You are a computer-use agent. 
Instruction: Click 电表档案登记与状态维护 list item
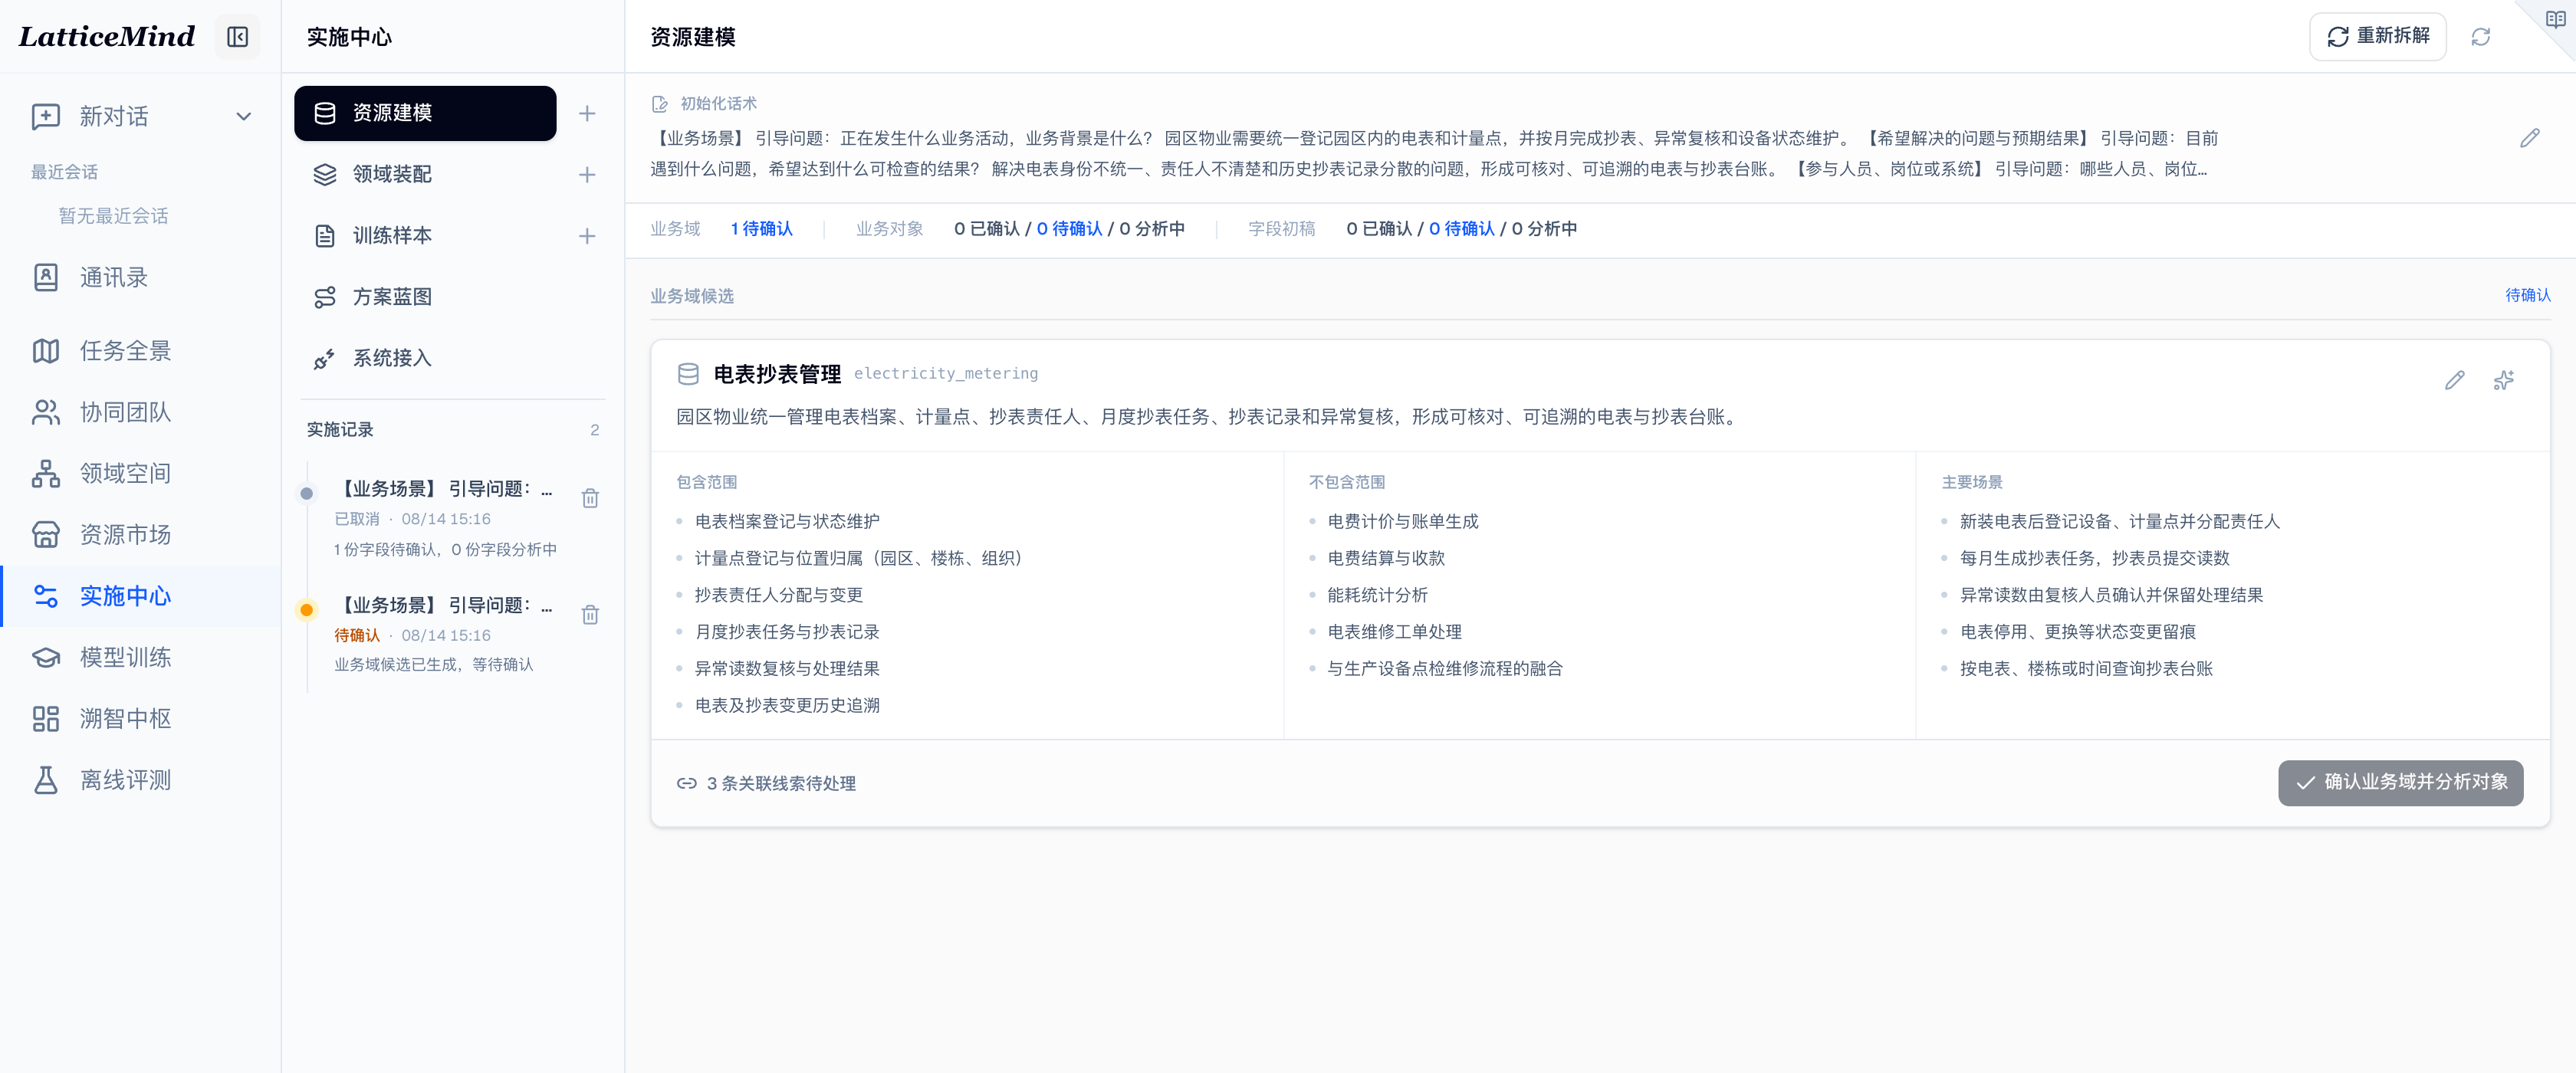(787, 521)
